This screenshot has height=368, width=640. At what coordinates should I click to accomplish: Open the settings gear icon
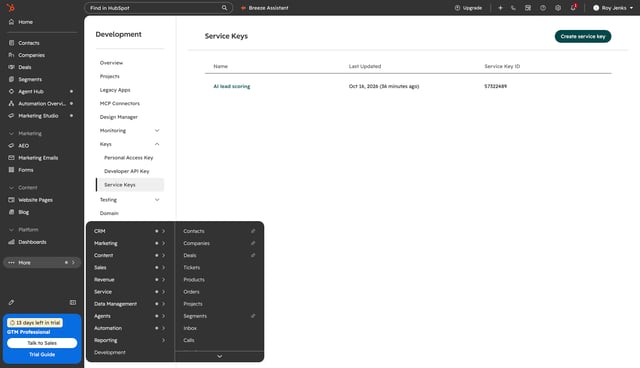tap(558, 8)
